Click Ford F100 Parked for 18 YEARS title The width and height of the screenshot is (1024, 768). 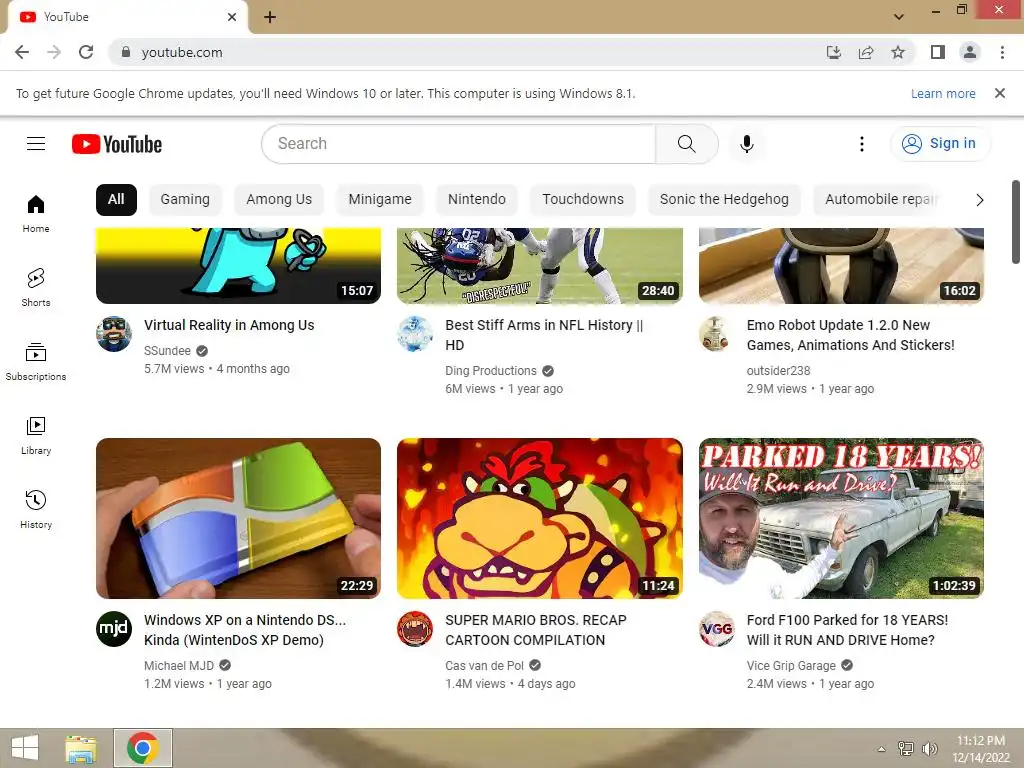[847, 630]
